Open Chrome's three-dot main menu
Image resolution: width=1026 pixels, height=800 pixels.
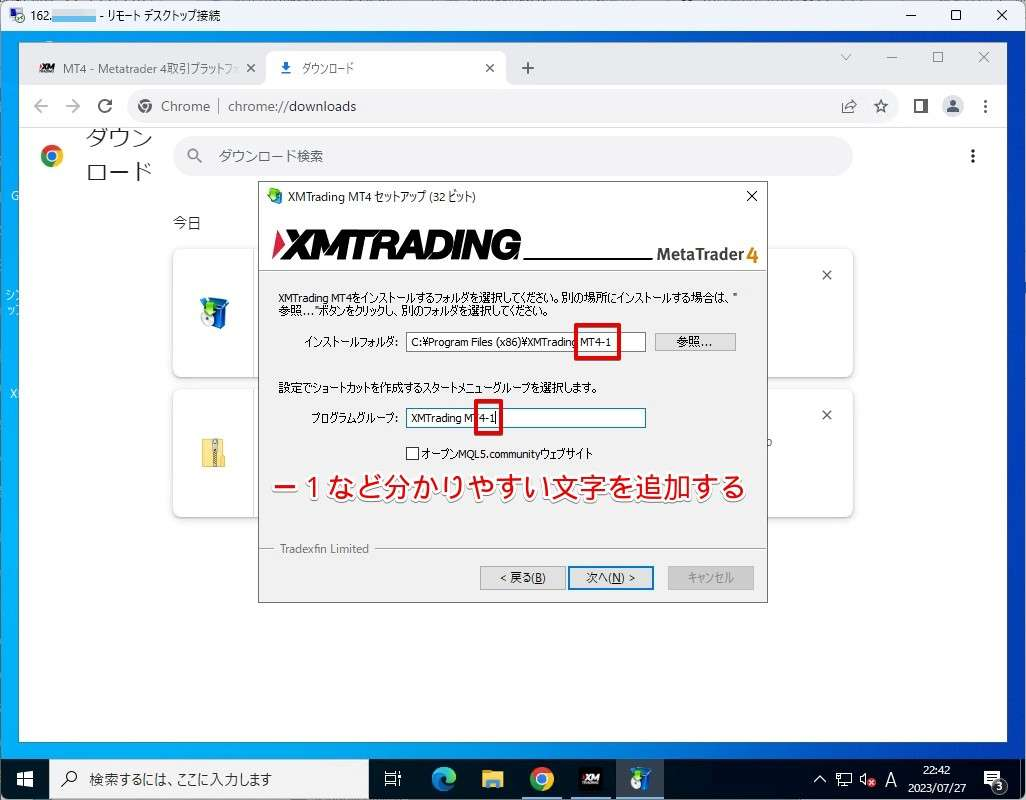[x=985, y=106]
